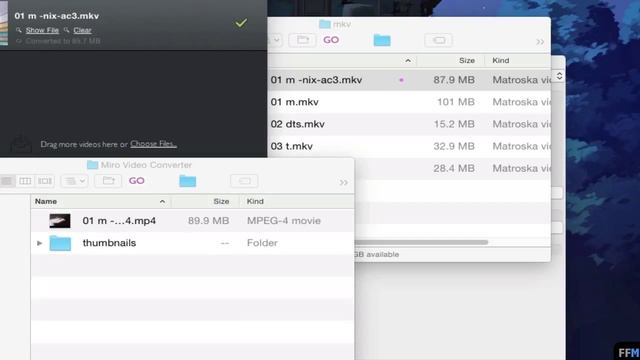640x360 pixels.
Task: Click the green conversion complete checkmark
Action: (241, 23)
